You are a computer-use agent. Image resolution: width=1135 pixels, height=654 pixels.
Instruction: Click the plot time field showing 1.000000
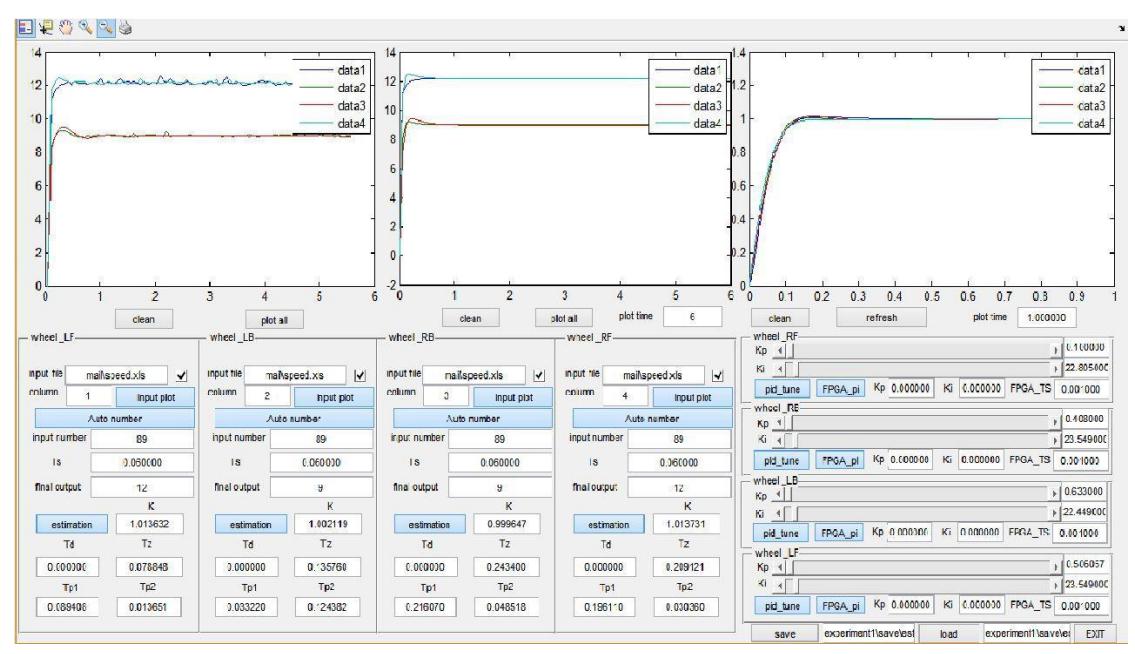[x=1046, y=317]
